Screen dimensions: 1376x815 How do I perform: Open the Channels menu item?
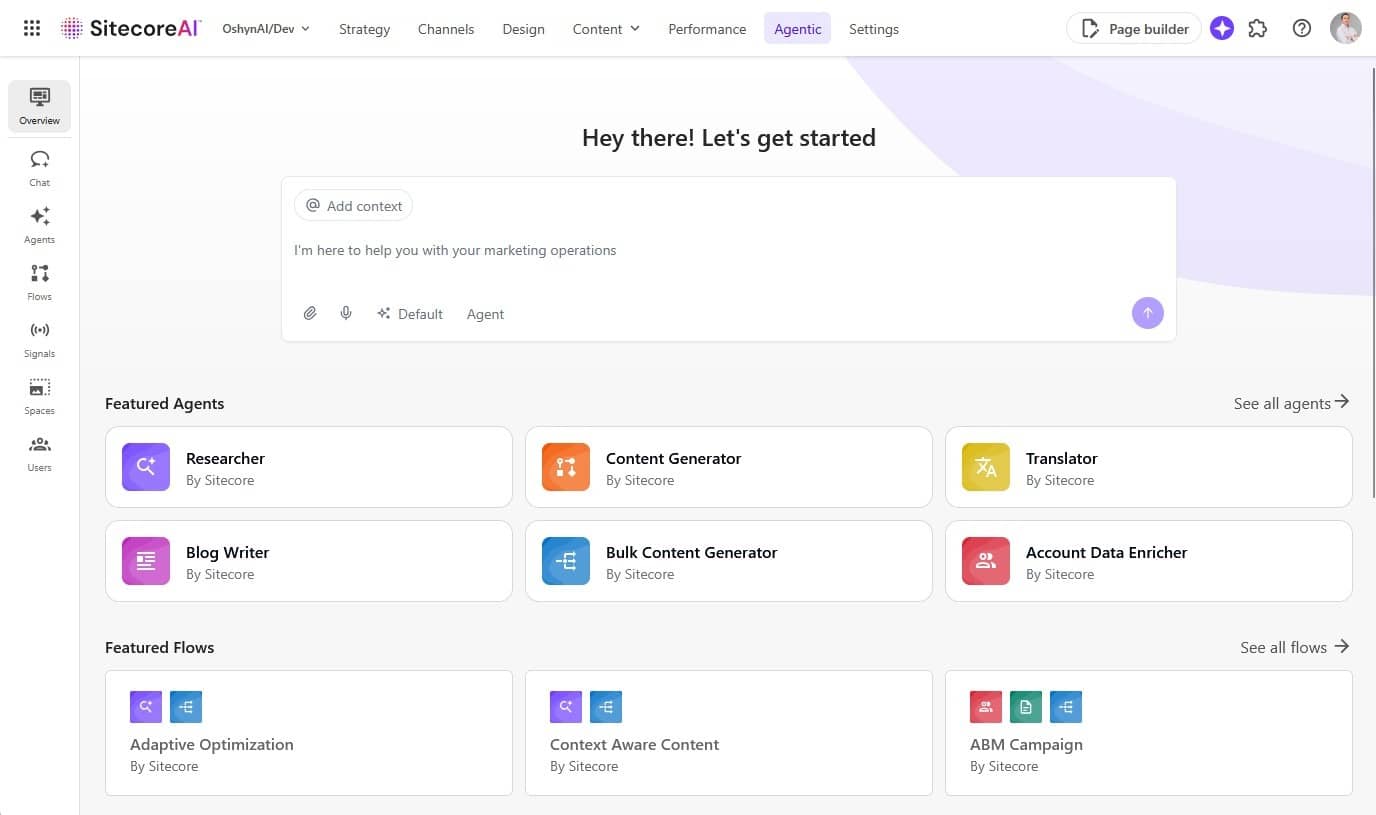point(446,29)
